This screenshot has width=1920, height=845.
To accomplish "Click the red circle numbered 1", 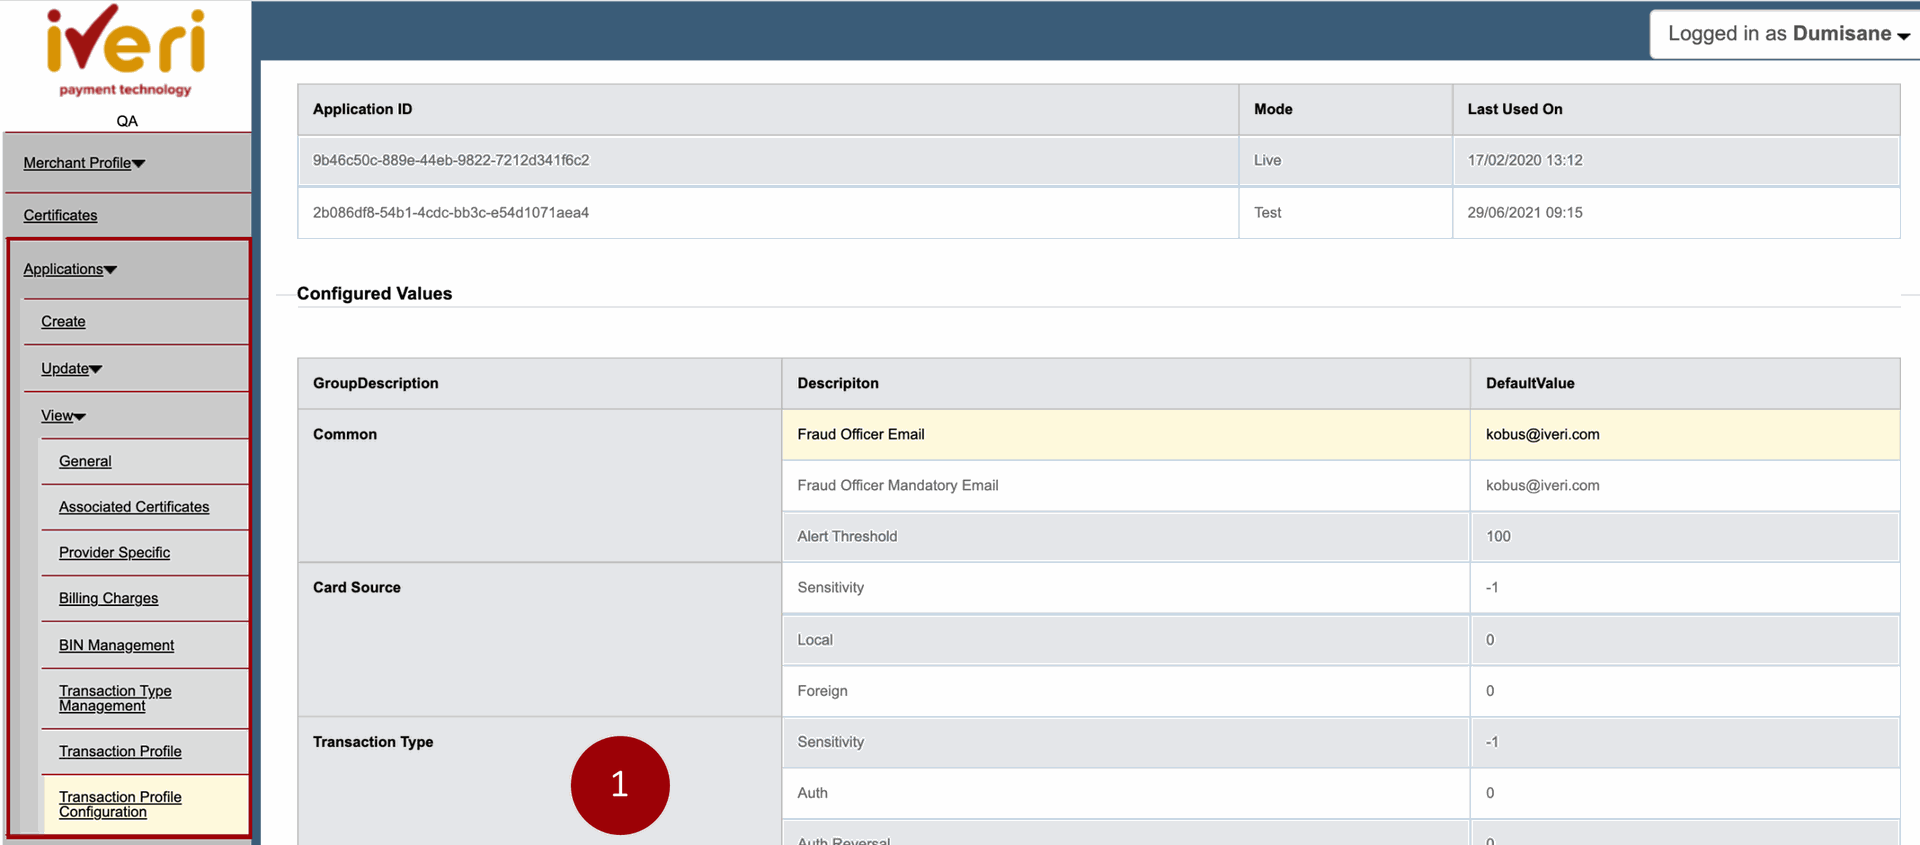I will [x=620, y=785].
